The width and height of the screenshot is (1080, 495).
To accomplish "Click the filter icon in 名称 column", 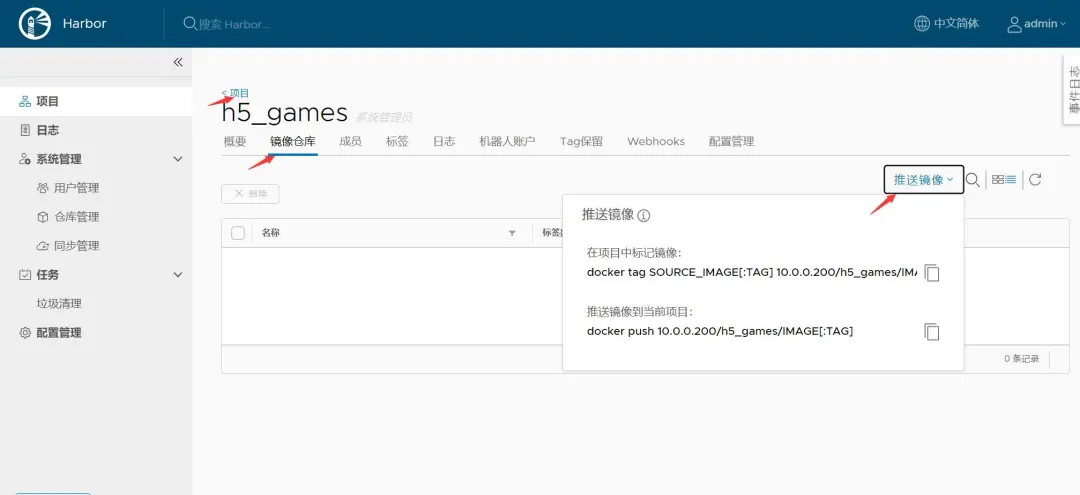I will (512, 233).
